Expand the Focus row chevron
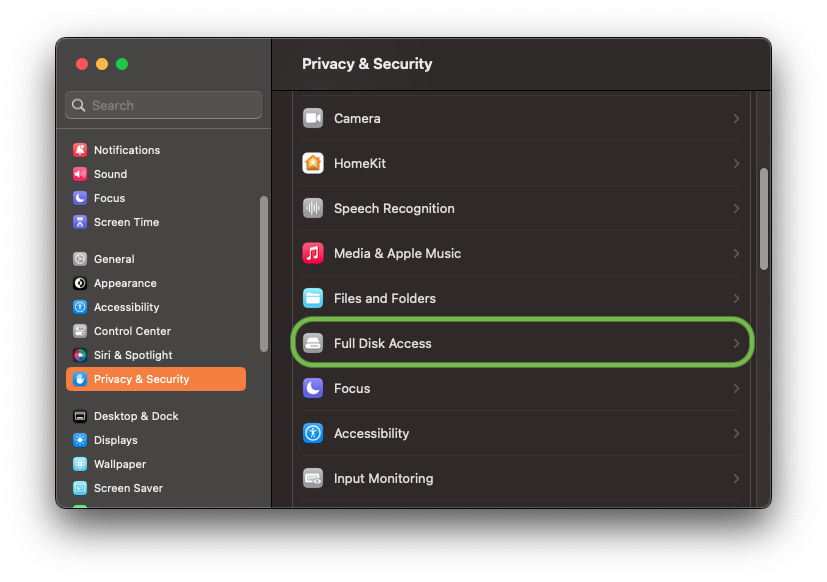 coord(736,389)
